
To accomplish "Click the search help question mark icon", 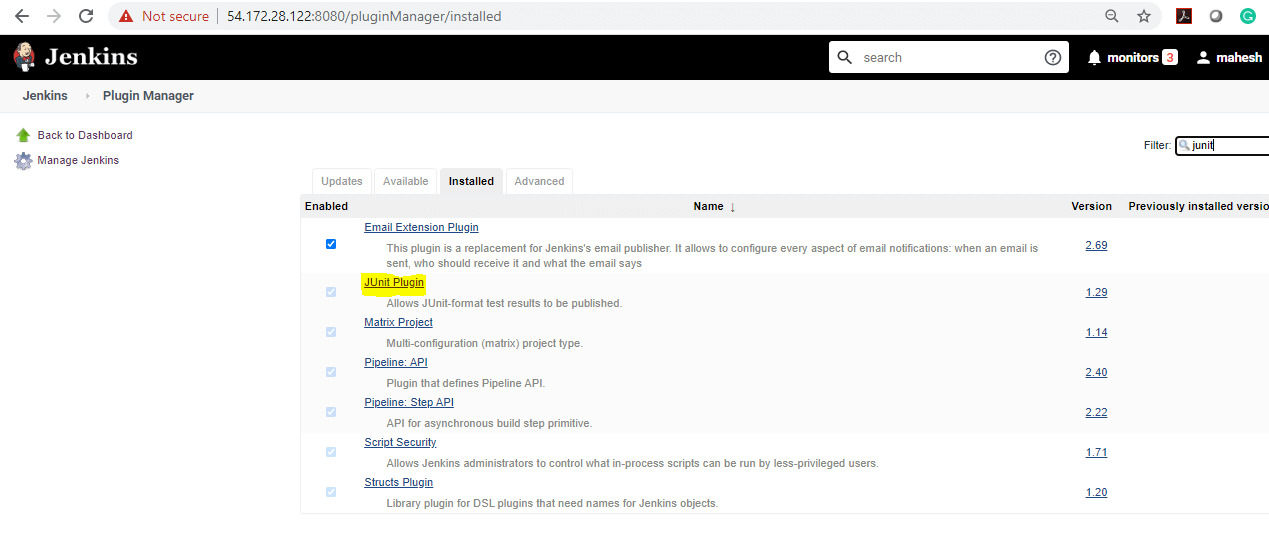I will point(1052,57).
